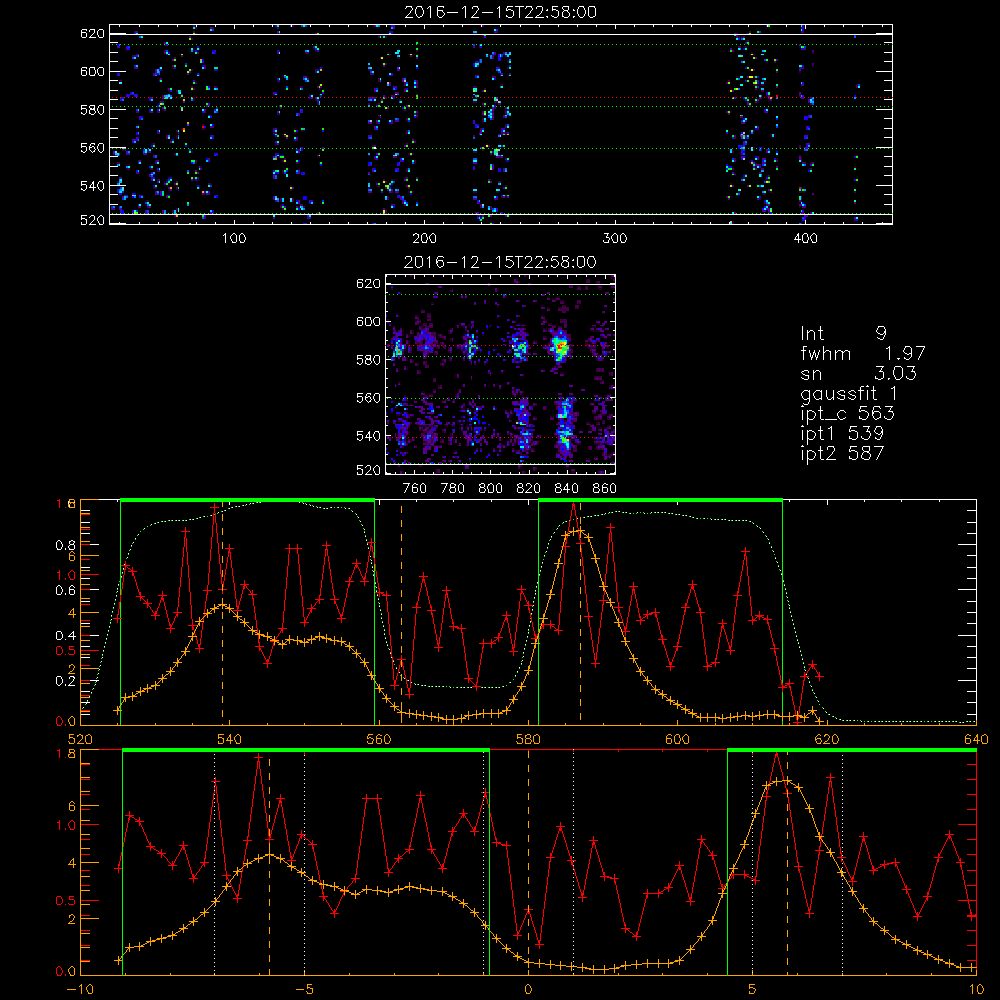Click x-axis label 760 on middle image
The height and width of the screenshot is (1000, 1000).
click(415, 489)
